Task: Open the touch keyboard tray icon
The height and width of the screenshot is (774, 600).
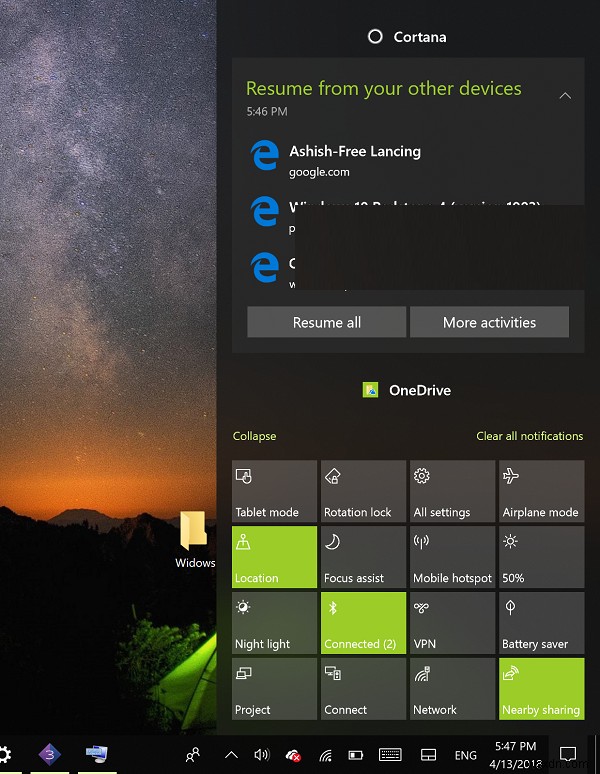Action: [390, 755]
